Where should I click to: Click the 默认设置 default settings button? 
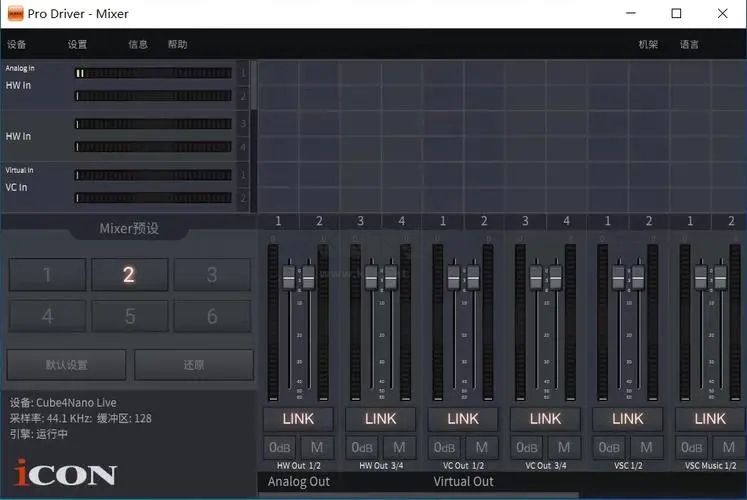[67, 365]
